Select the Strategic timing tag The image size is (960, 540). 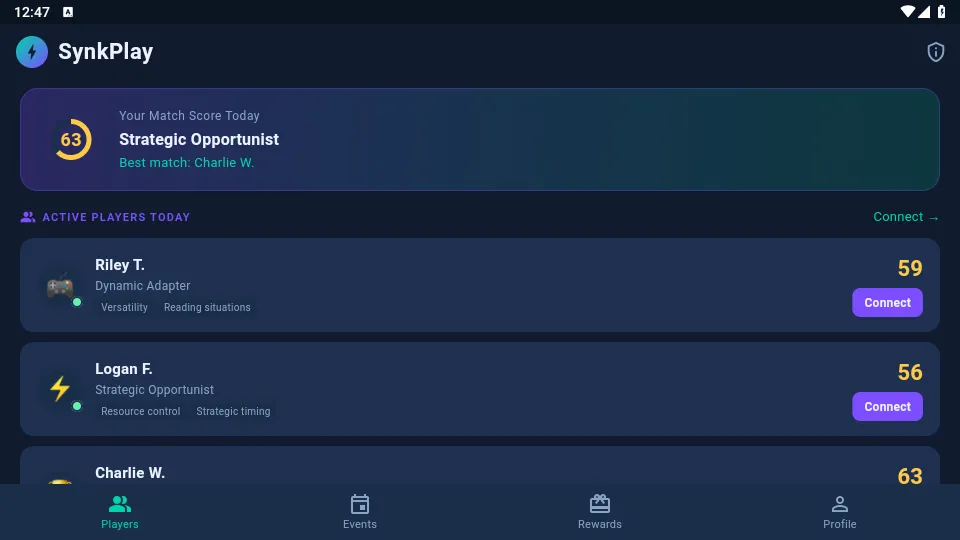(233, 411)
